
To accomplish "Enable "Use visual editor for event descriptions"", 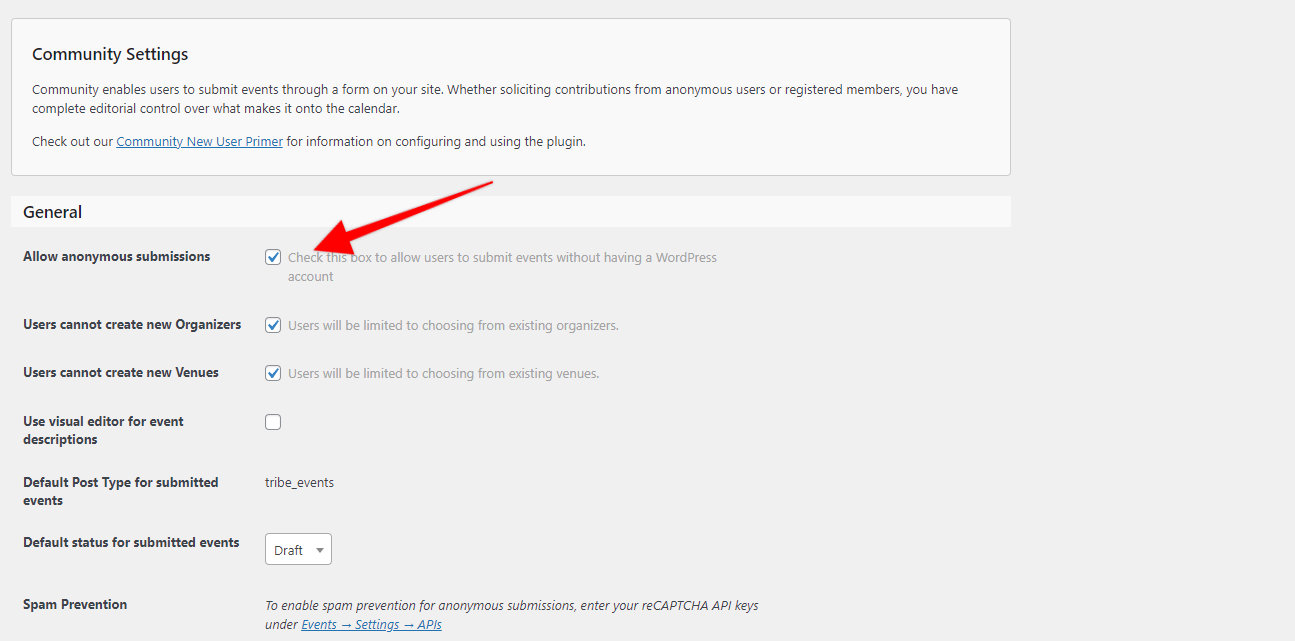I will point(273,421).
